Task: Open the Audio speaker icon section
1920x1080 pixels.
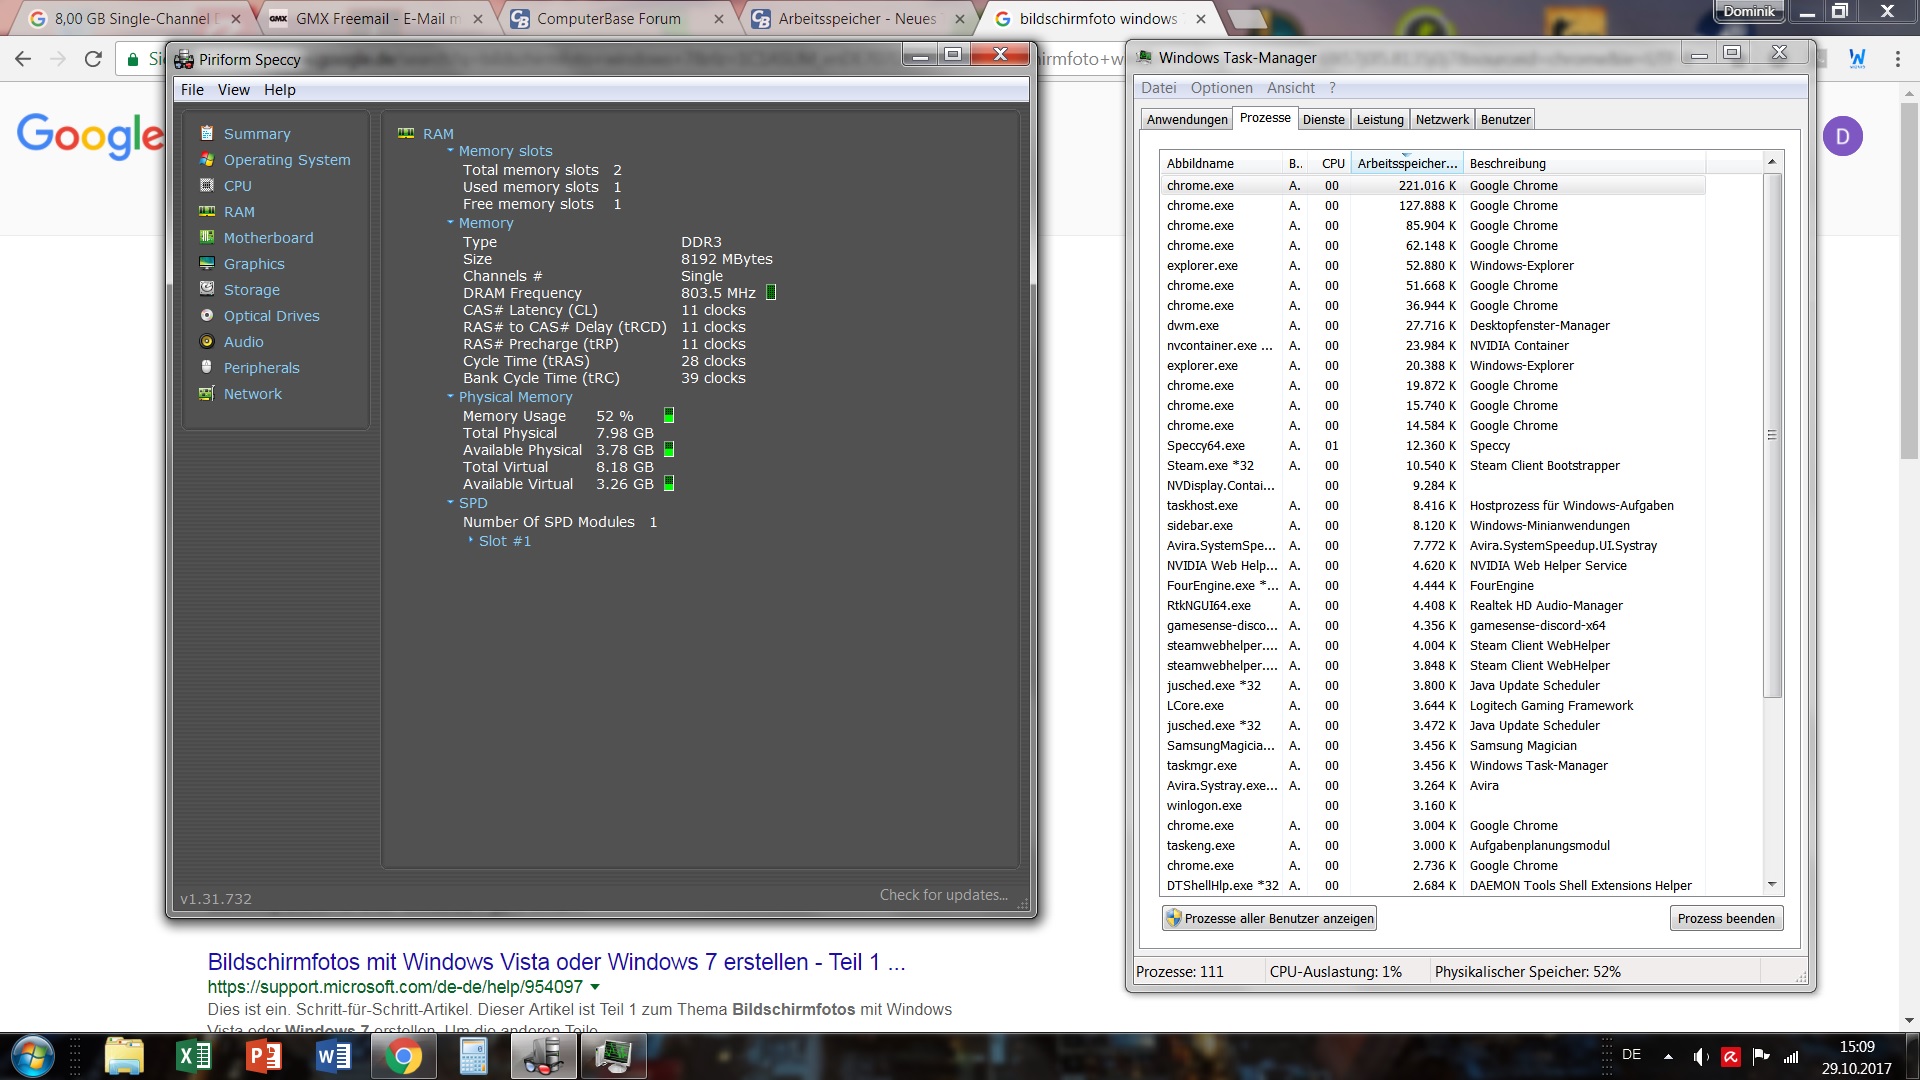Action: point(207,341)
